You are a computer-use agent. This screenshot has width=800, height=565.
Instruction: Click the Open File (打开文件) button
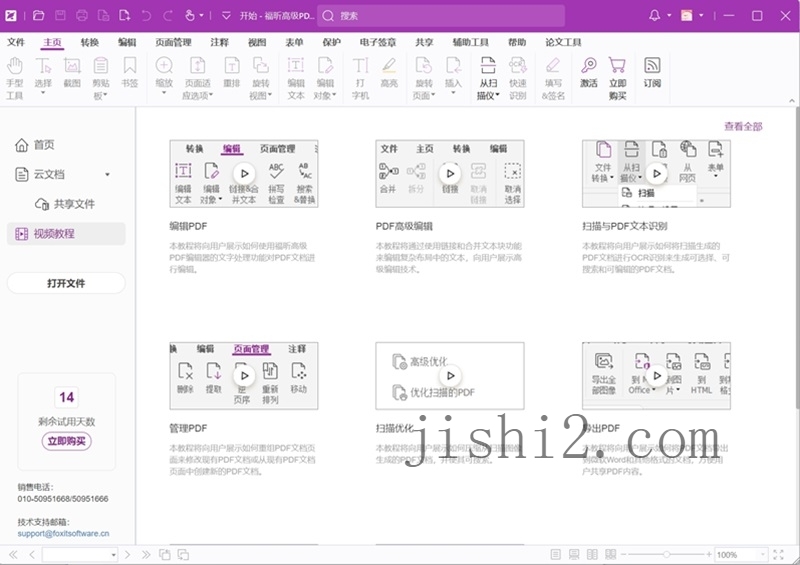point(66,283)
